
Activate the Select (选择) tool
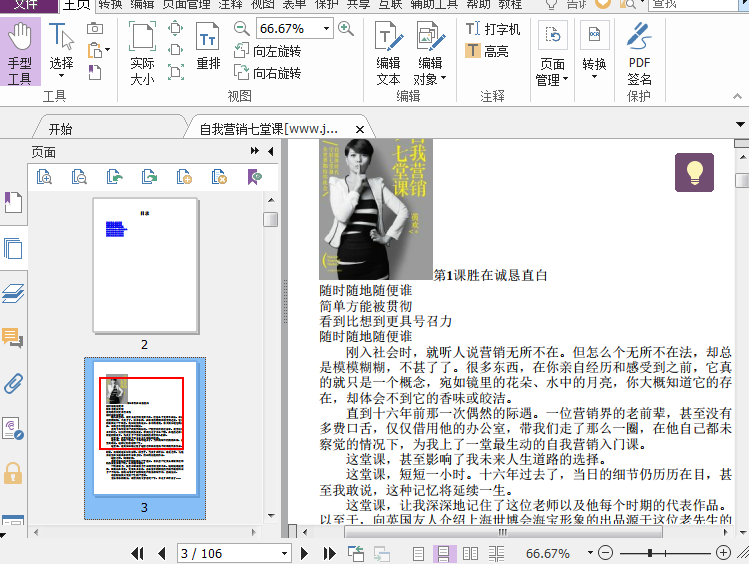coord(61,47)
